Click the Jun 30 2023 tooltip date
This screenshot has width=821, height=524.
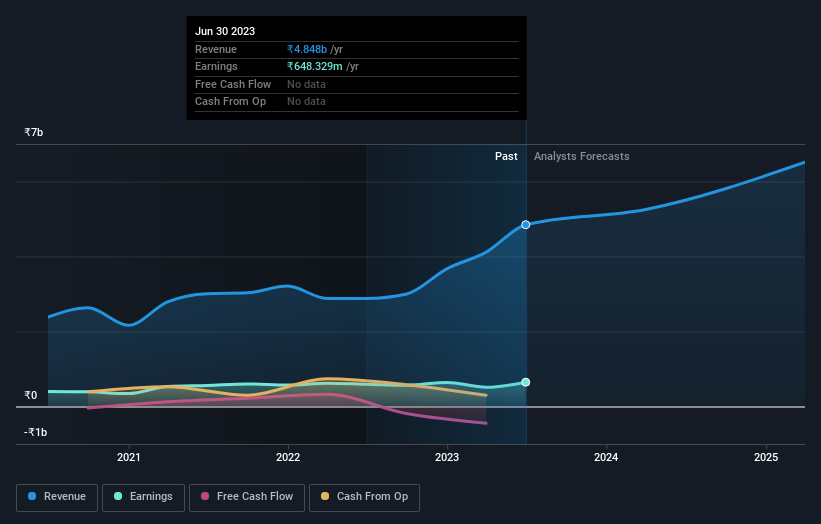(x=225, y=31)
